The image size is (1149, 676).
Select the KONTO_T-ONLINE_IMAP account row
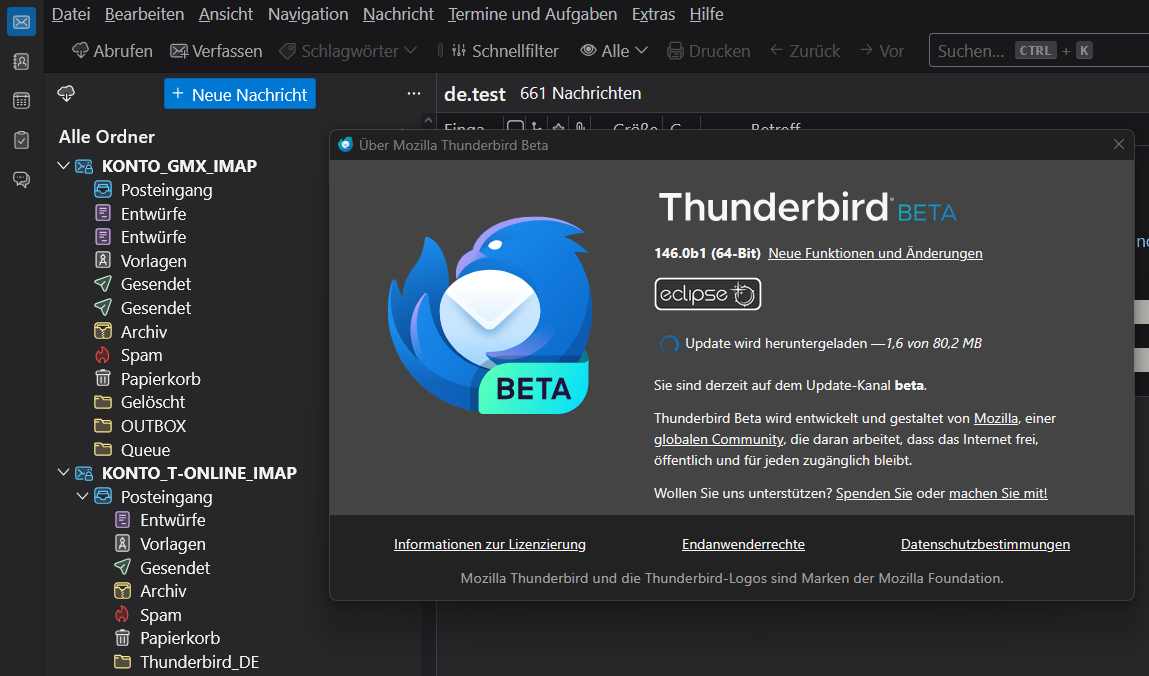tap(199, 472)
